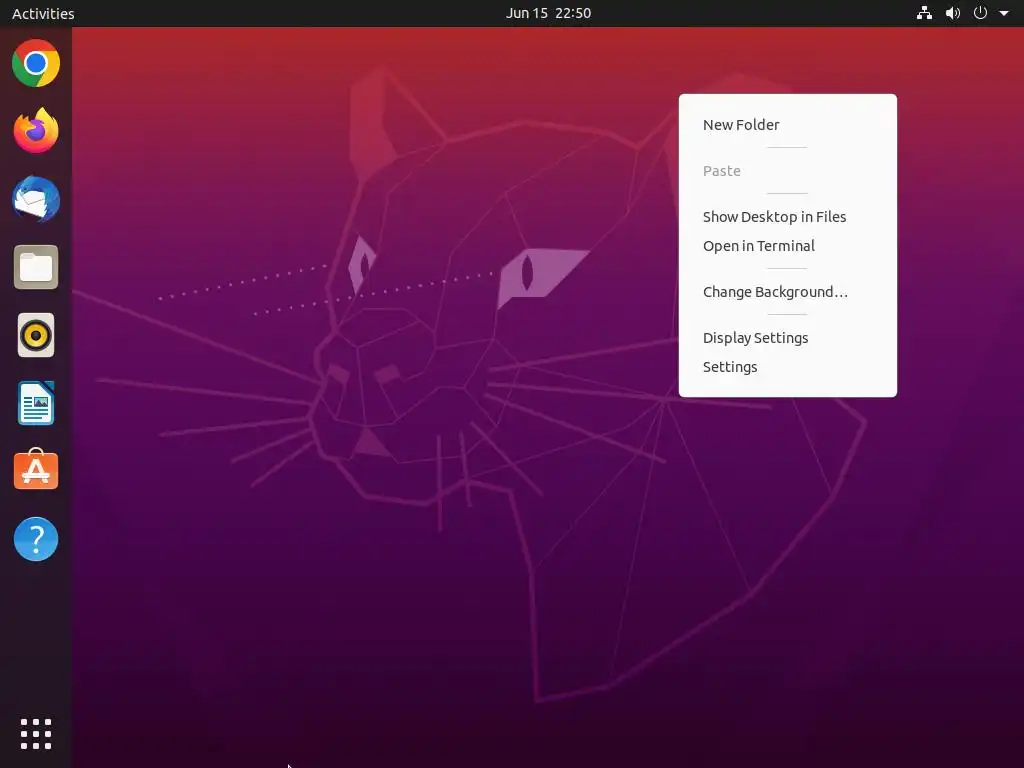The image size is (1024, 768).
Task: Open Display Settings from the menu
Action: 788,338
